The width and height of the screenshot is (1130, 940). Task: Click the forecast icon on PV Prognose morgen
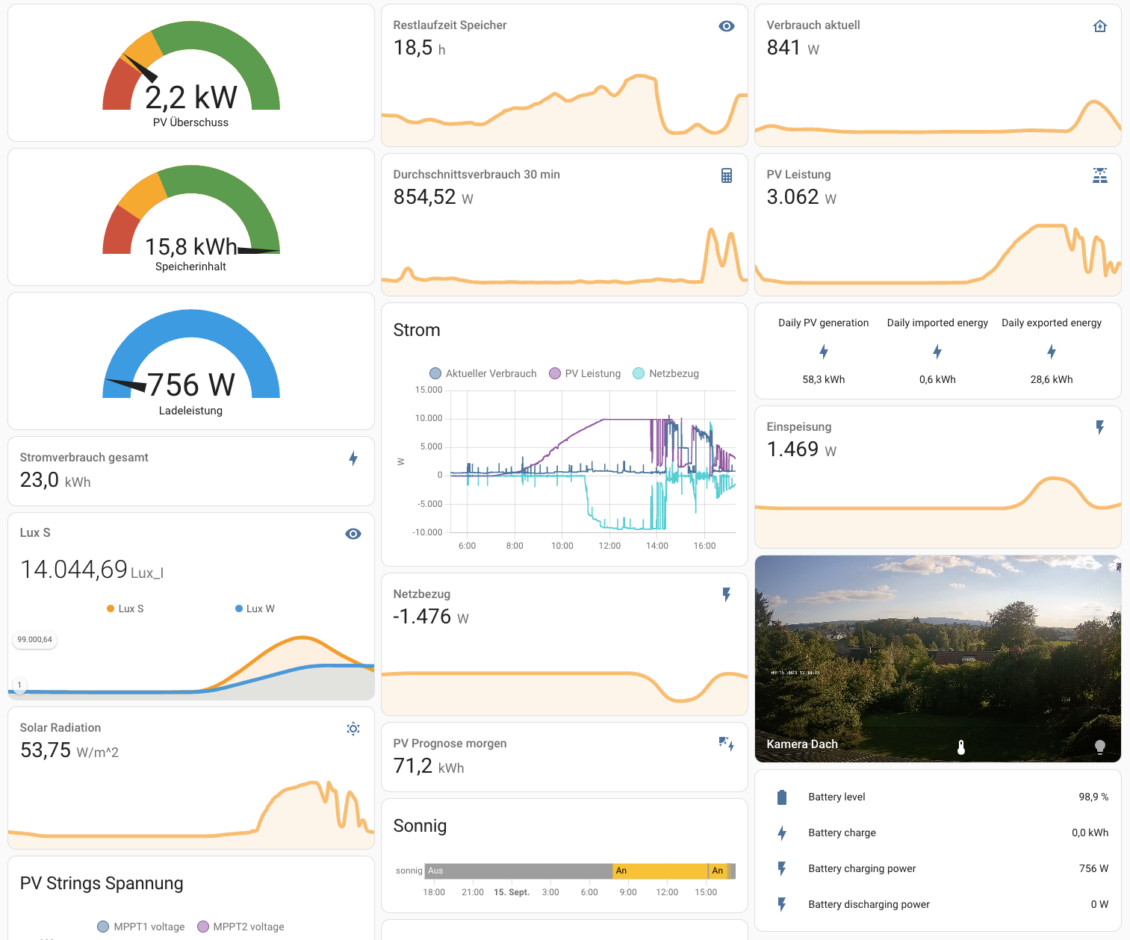pyautogui.click(x=727, y=744)
